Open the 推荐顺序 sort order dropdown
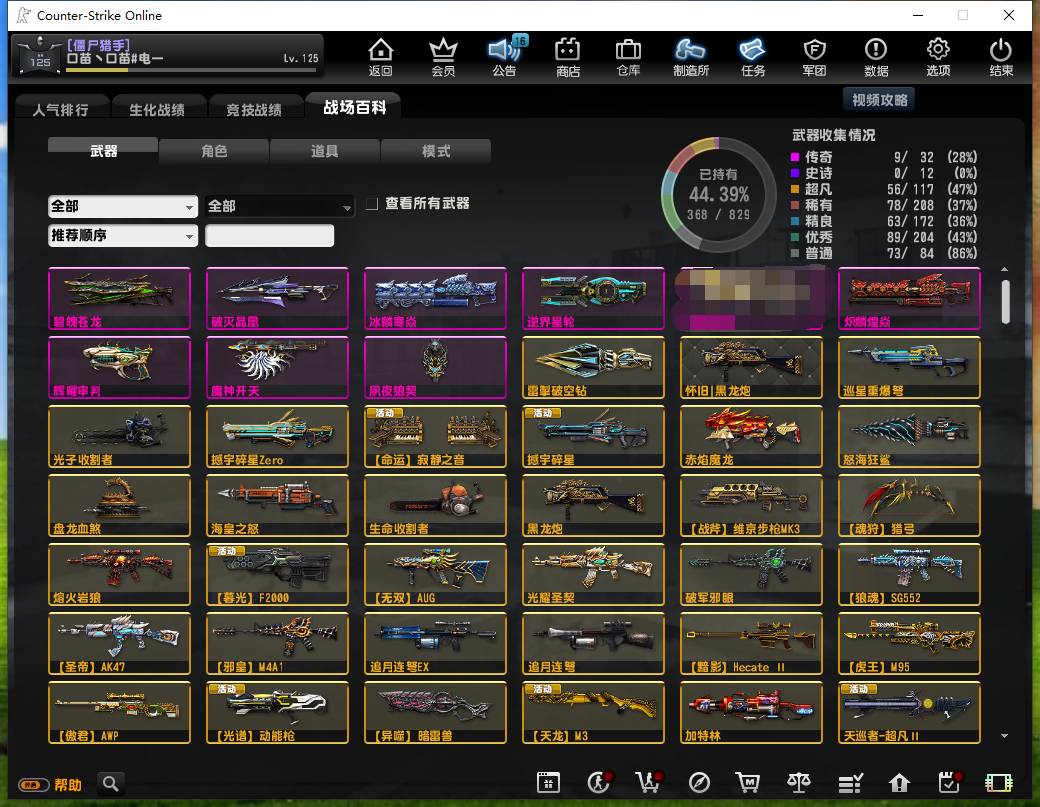The width and height of the screenshot is (1040, 807). point(123,235)
